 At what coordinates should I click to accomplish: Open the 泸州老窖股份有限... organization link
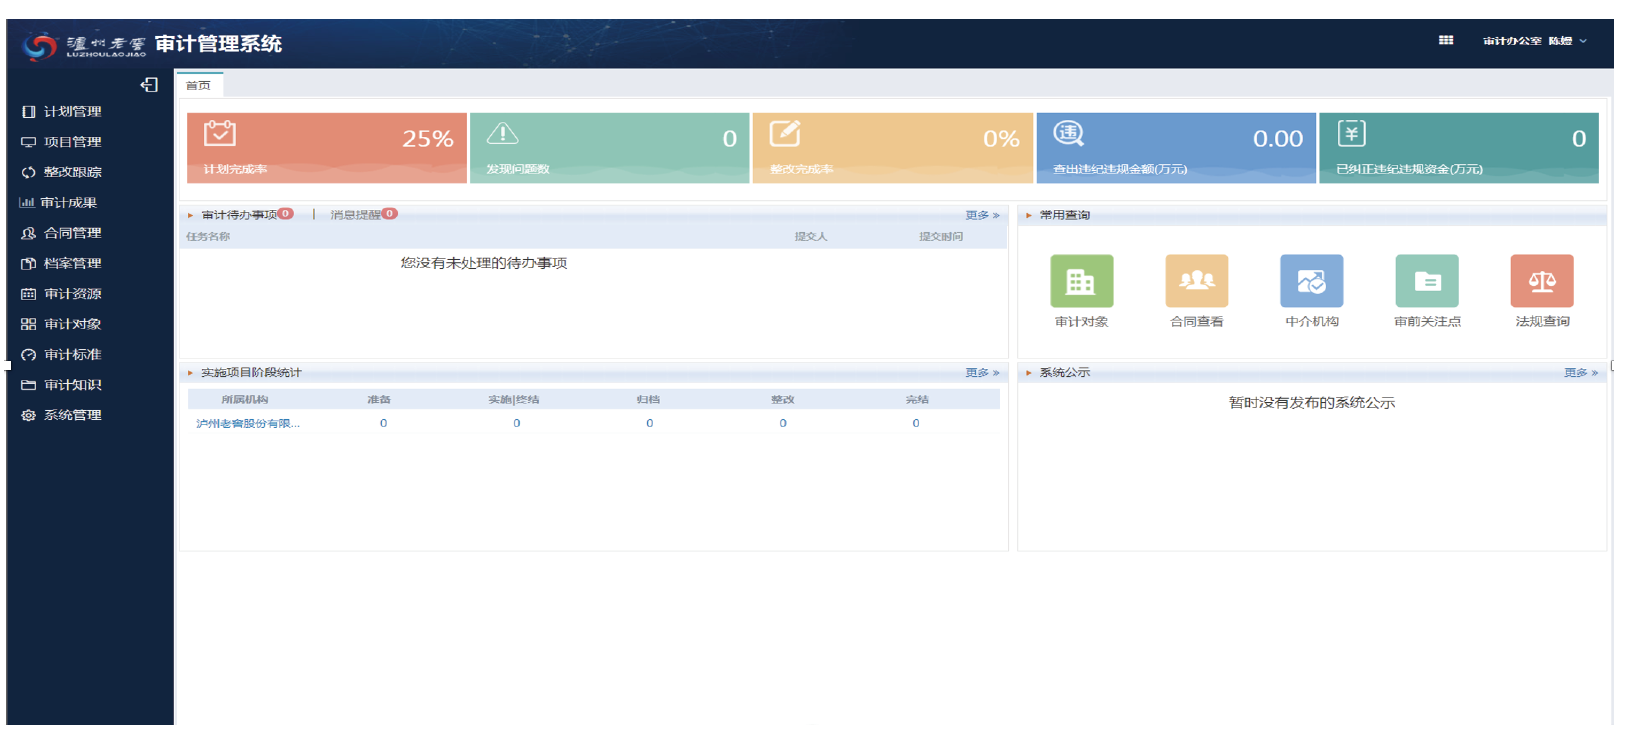(248, 424)
